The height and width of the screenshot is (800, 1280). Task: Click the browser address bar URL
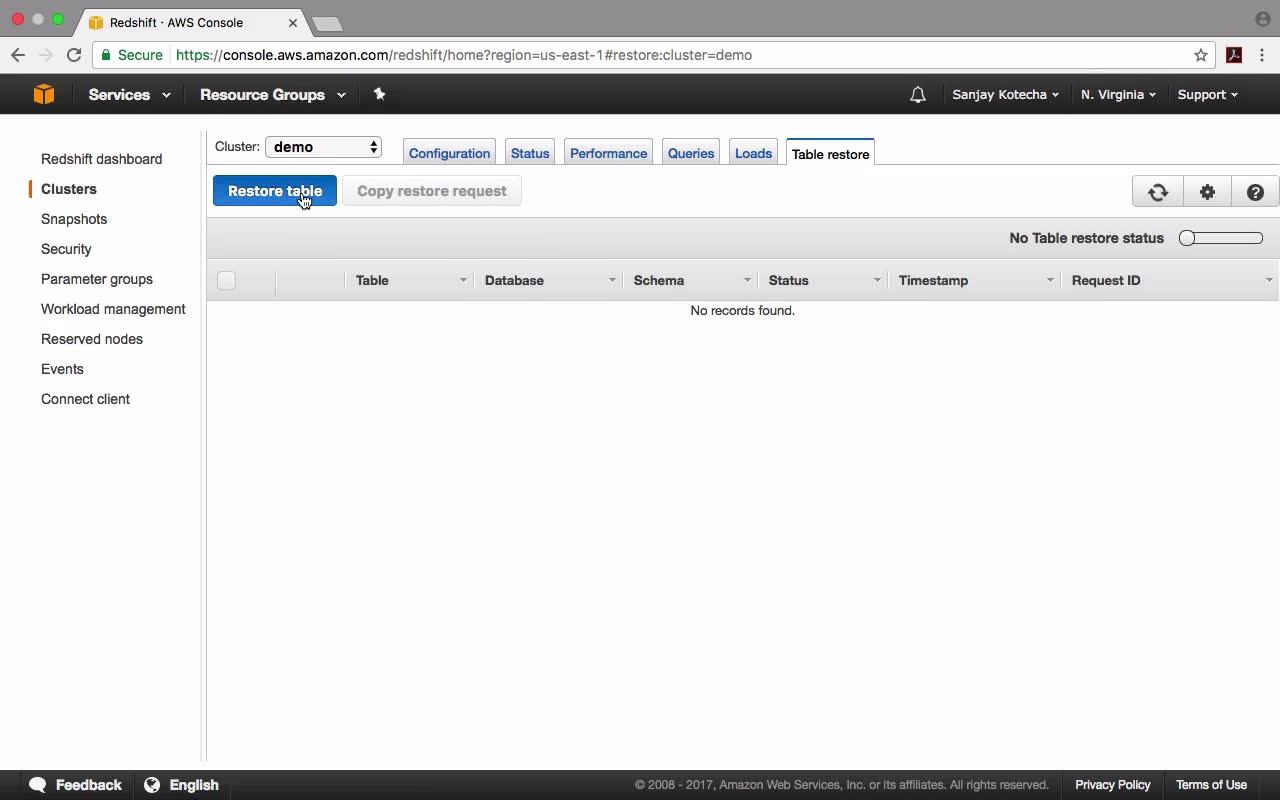click(x=464, y=55)
